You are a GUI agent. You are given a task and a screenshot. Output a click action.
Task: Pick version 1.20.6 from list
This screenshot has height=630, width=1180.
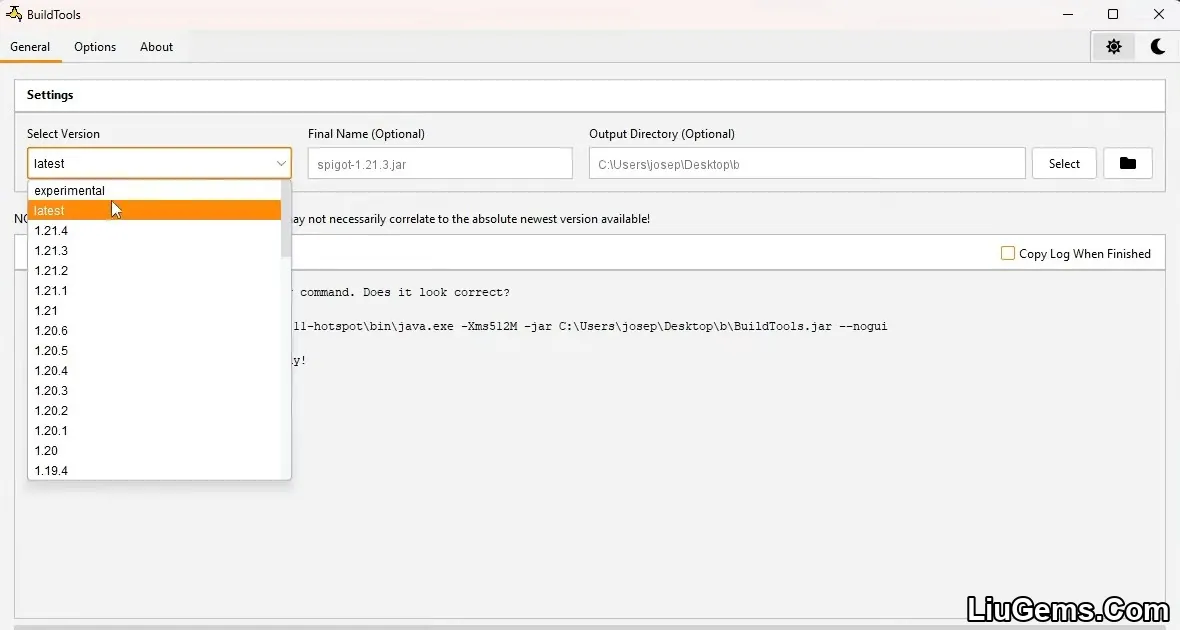154,330
